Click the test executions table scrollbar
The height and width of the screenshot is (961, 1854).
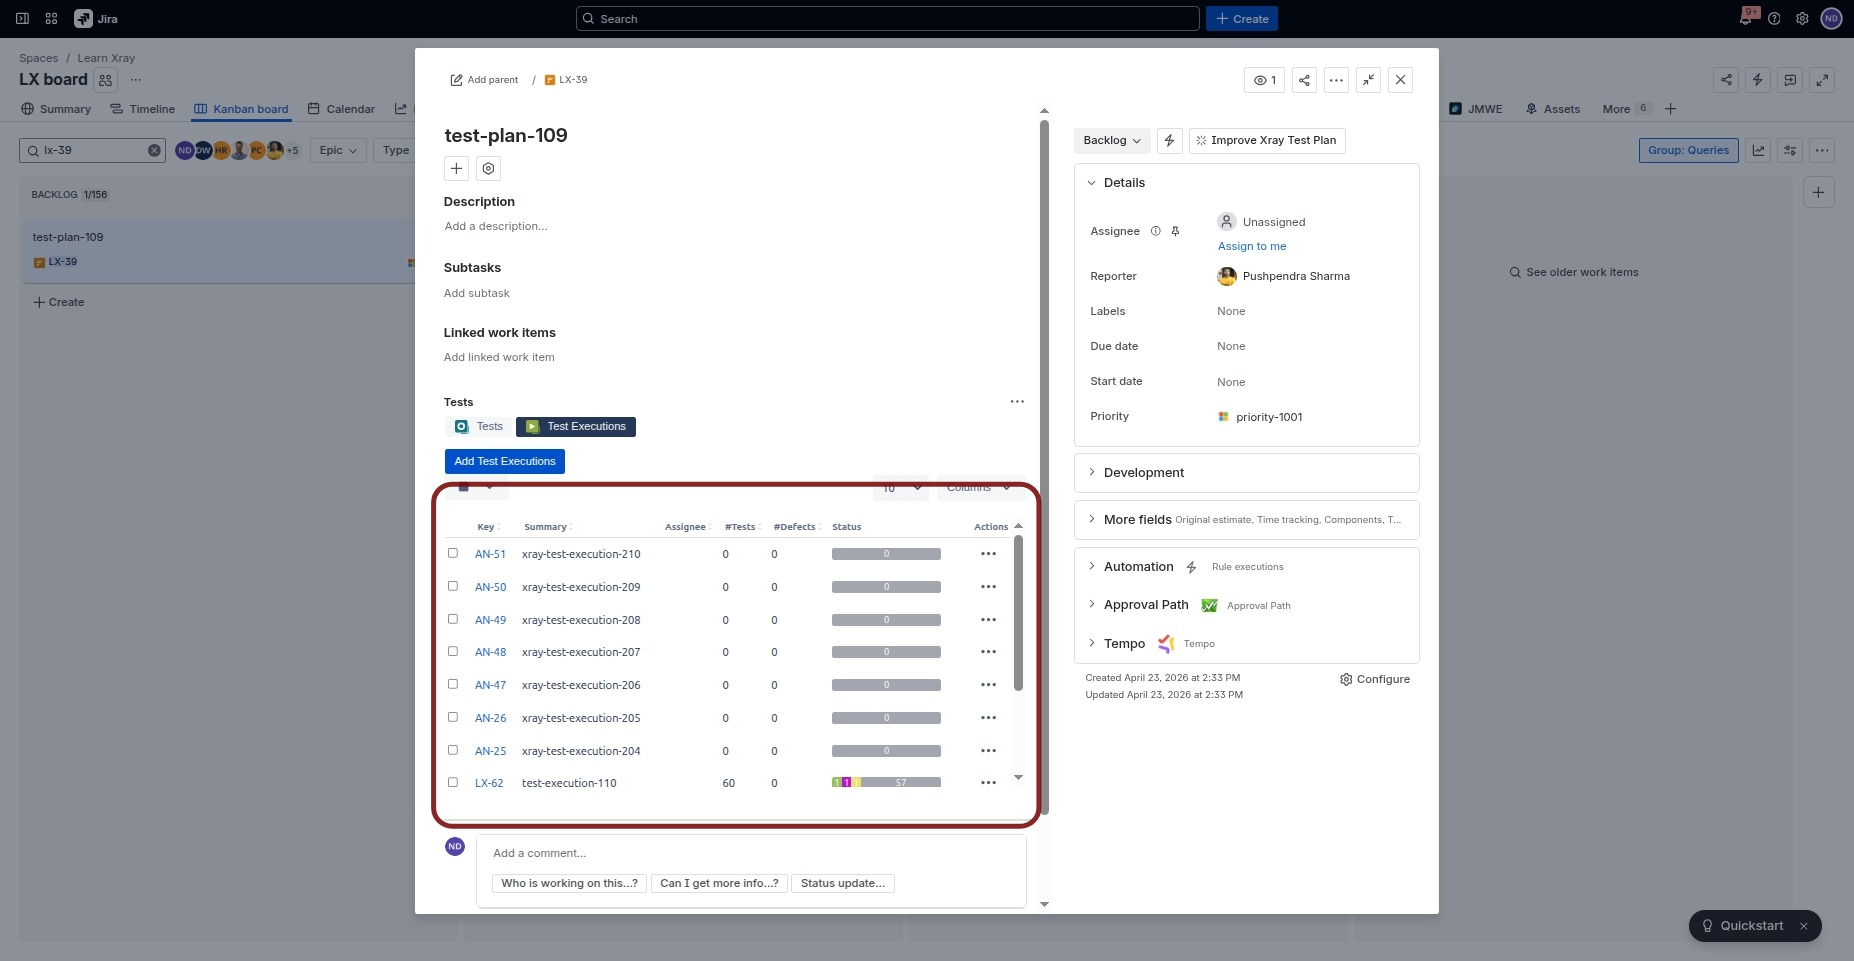tap(1018, 613)
